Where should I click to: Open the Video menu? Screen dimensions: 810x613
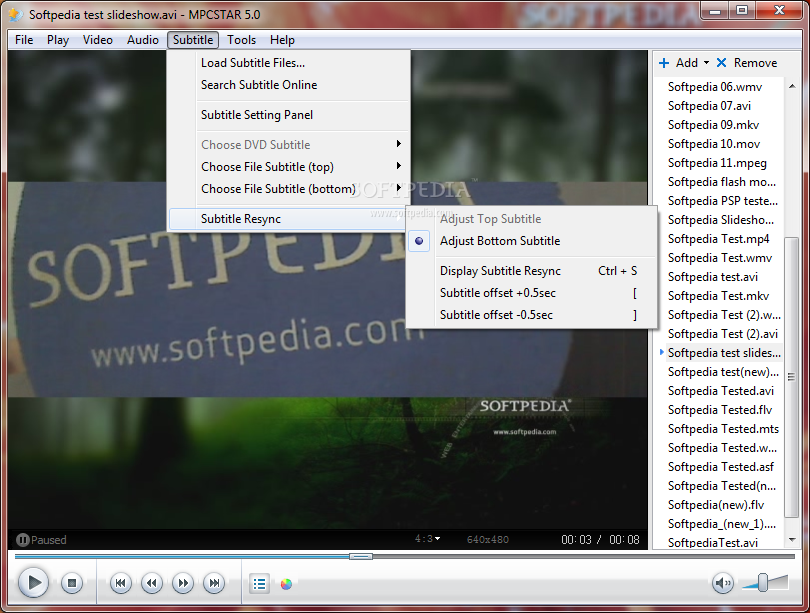coord(98,40)
